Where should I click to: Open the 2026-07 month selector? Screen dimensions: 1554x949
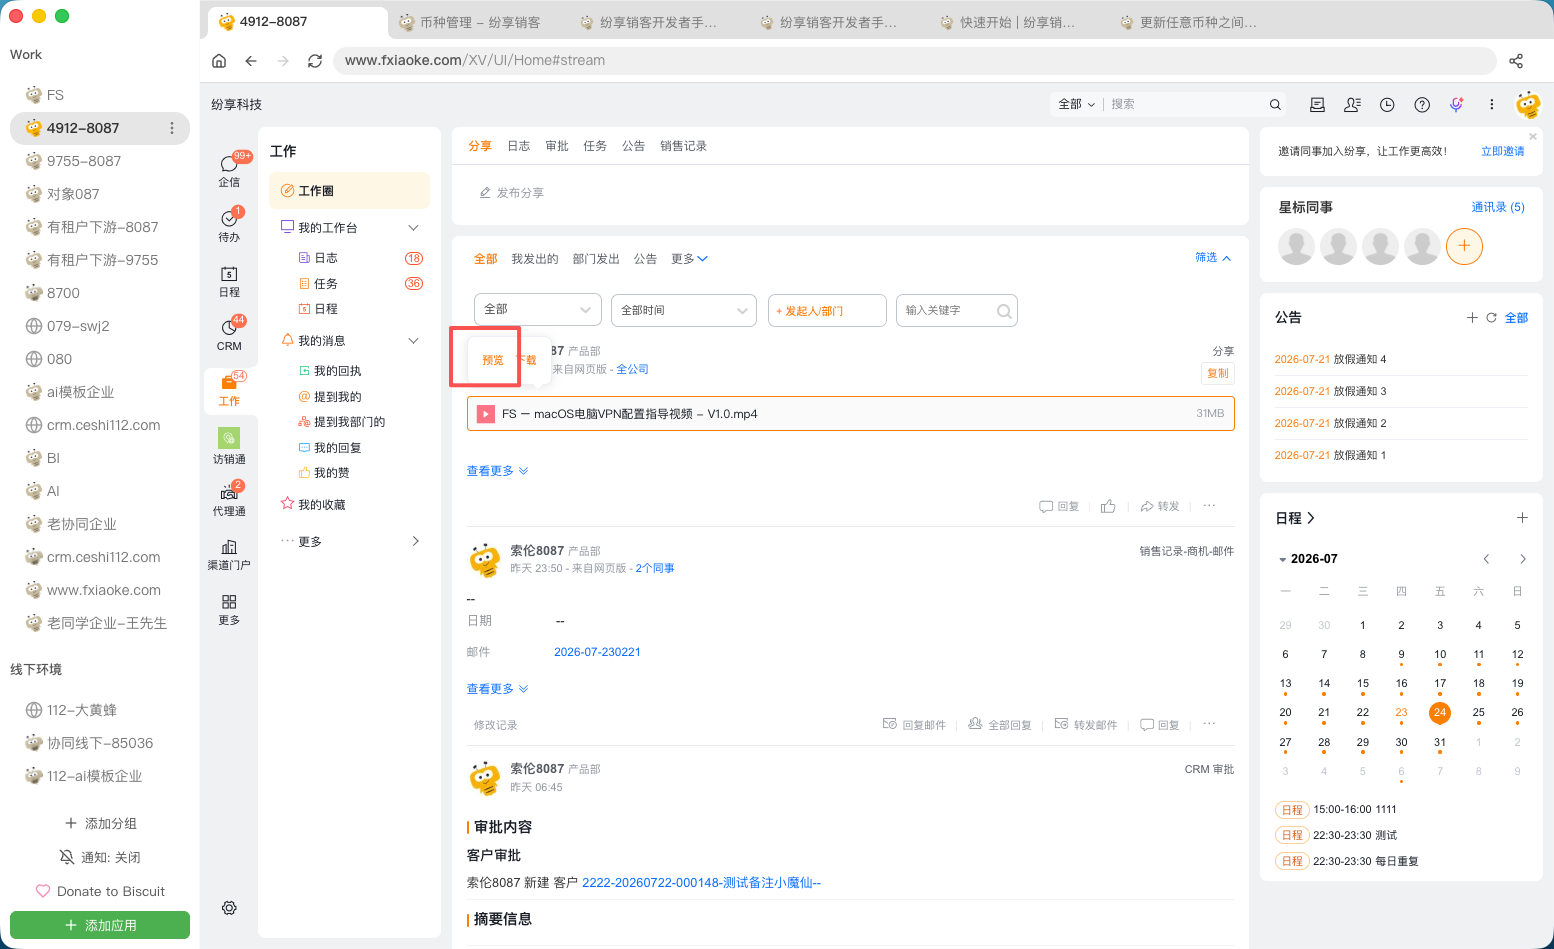pyautogui.click(x=1308, y=559)
